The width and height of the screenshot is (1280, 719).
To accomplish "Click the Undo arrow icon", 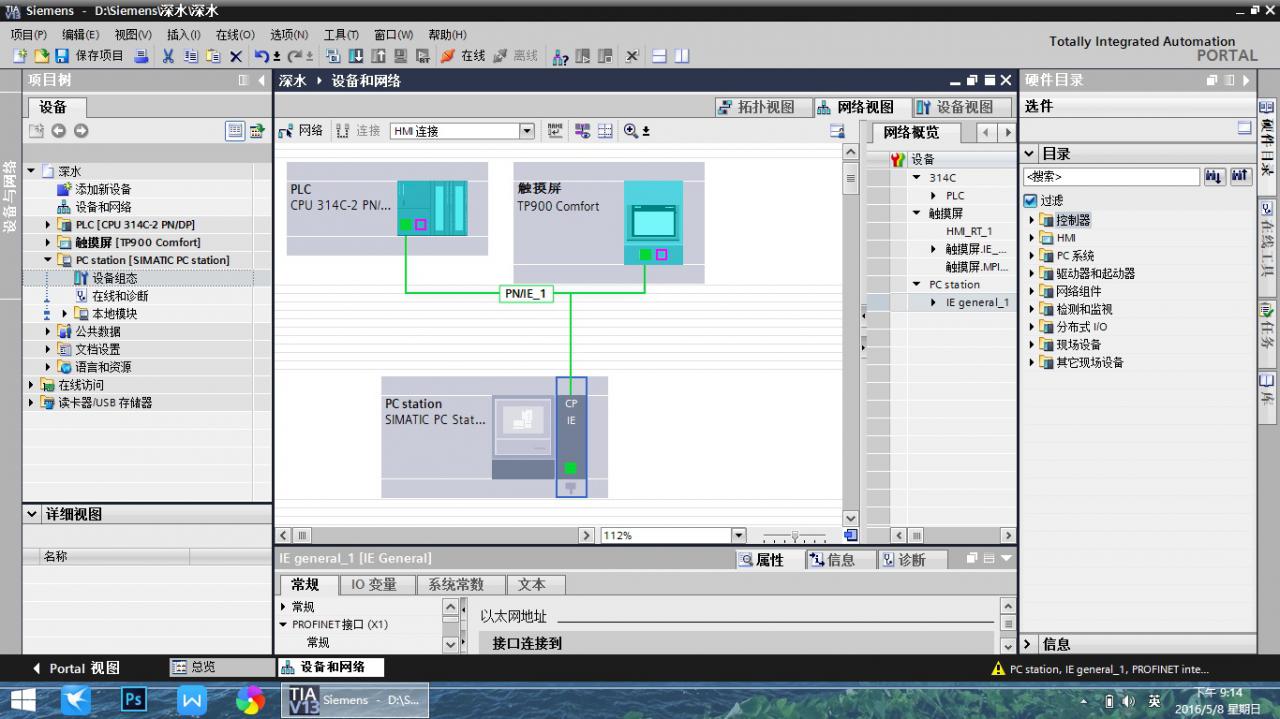I will [262, 56].
